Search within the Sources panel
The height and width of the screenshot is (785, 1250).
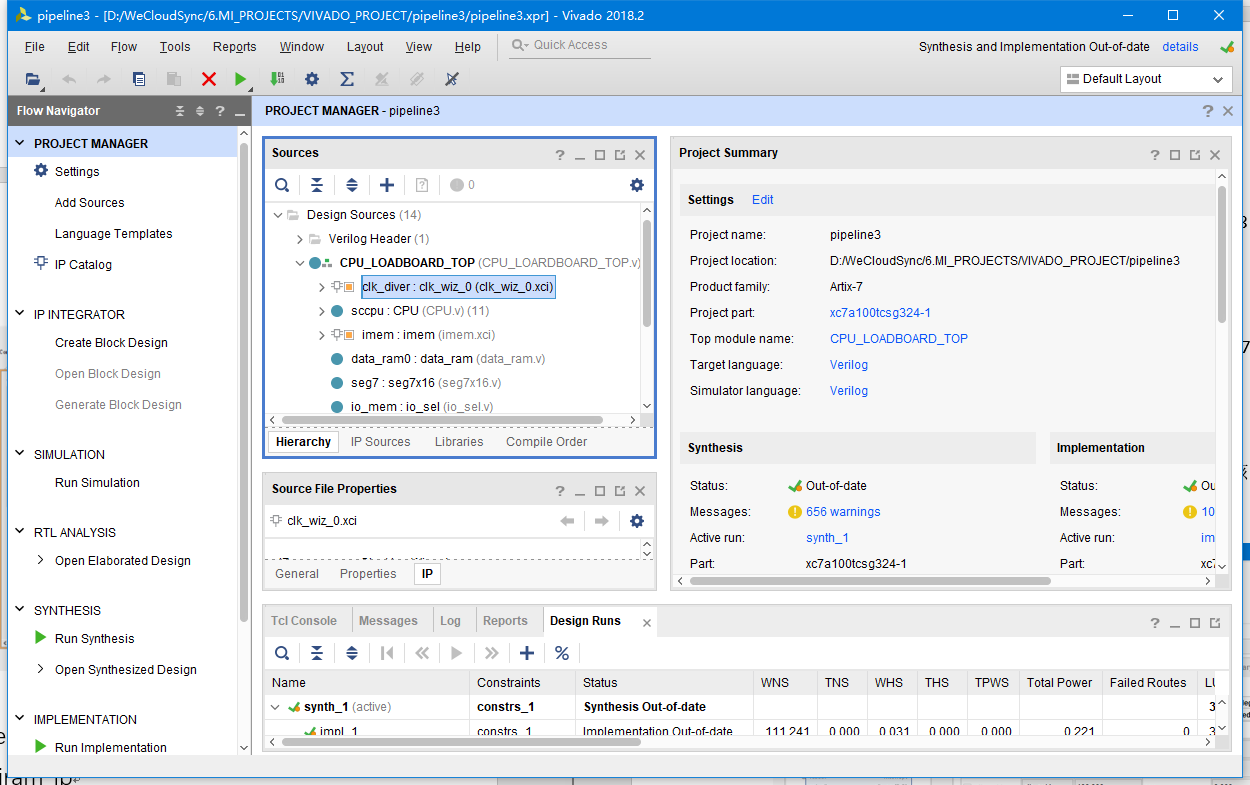coord(282,185)
